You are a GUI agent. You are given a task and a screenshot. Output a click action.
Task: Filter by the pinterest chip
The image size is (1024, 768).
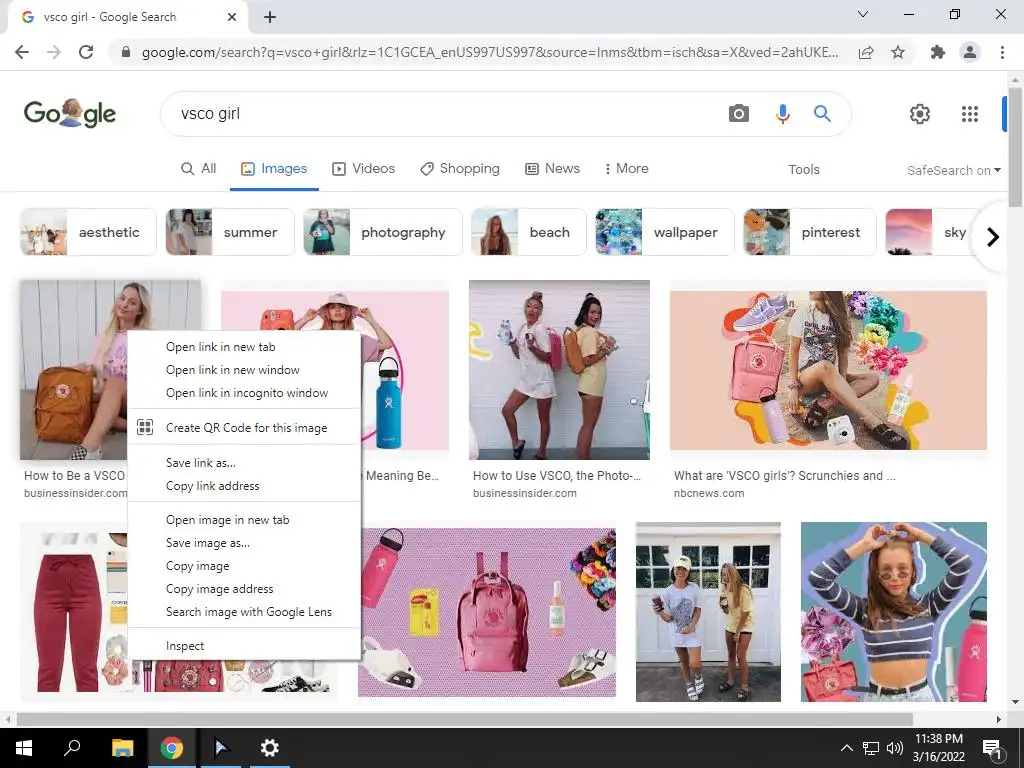click(810, 232)
